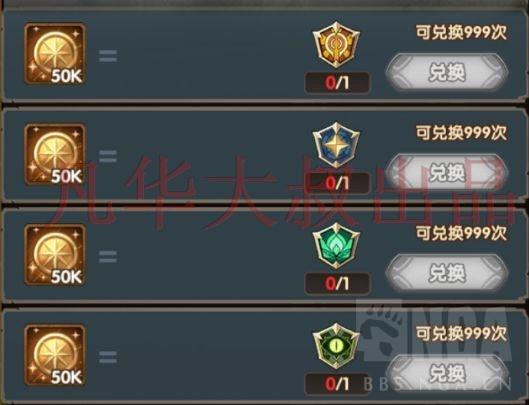Click 兑换 button in the fourth row
The width and height of the screenshot is (529, 405).
(447, 374)
